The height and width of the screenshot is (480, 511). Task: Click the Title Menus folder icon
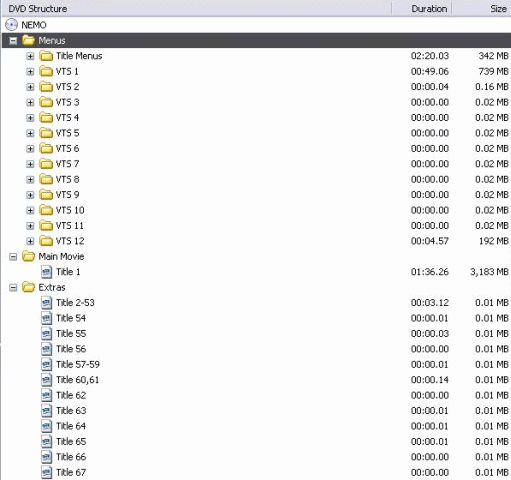pyautogui.click(x=46, y=56)
